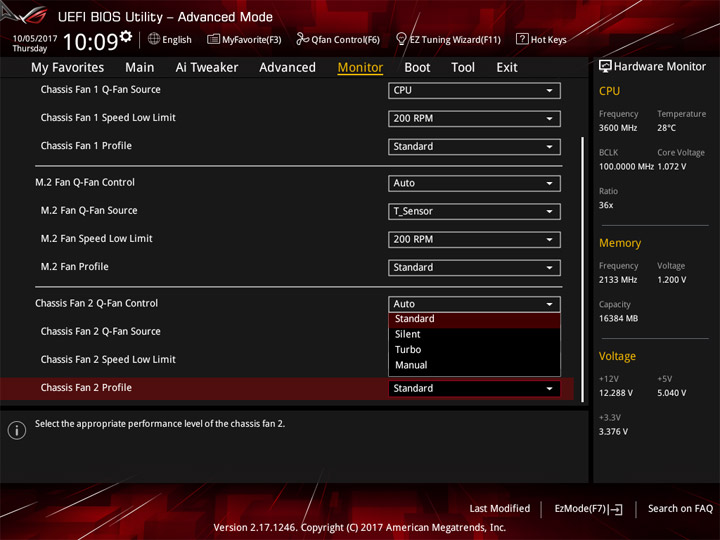This screenshot has width=720, height=540.
Task: Select Chassis Fan 2 Speed Low Limit label
Action: pyautogui.click(x=108, y=360)
